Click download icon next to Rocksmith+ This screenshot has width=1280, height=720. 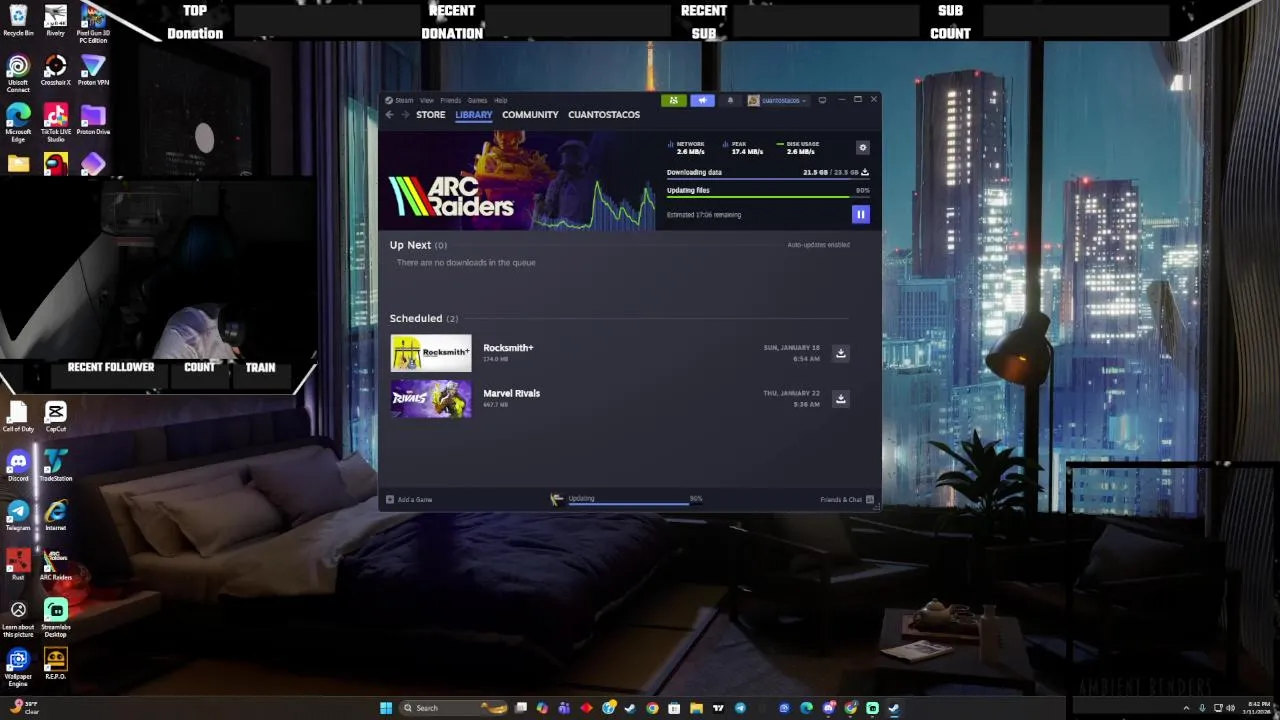coord(840,353)
